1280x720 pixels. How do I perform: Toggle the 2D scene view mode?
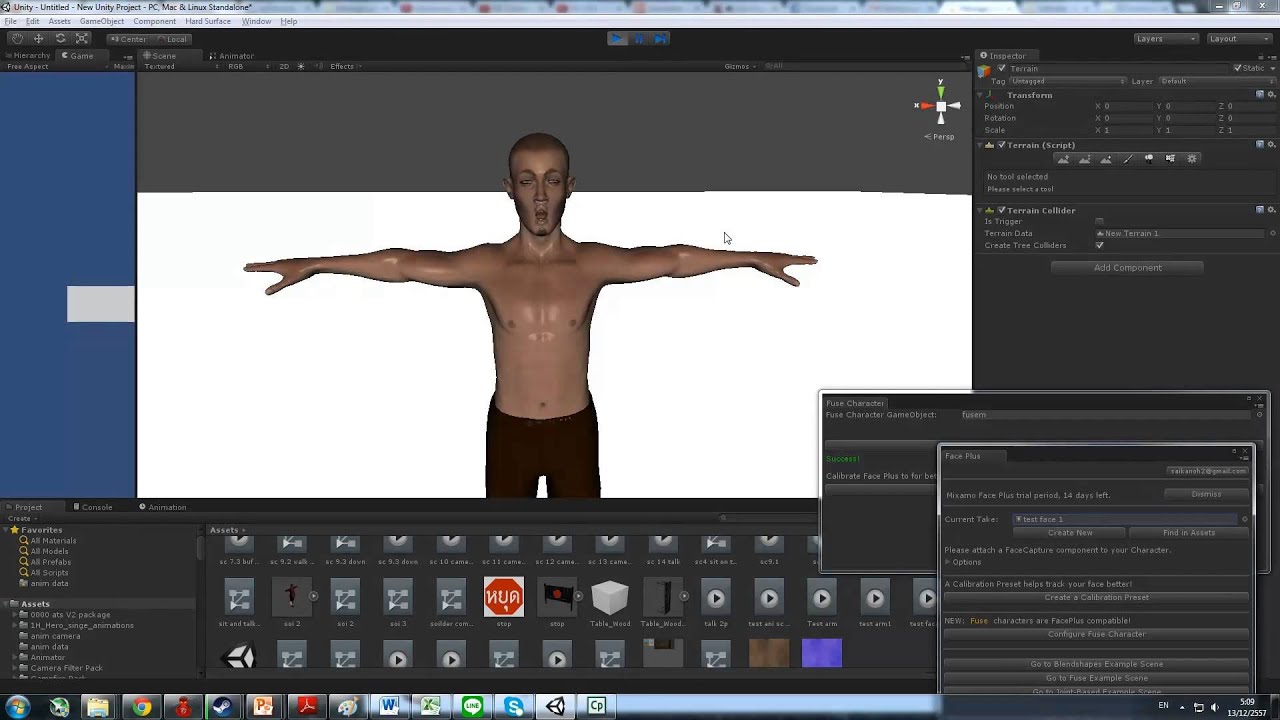284,67
